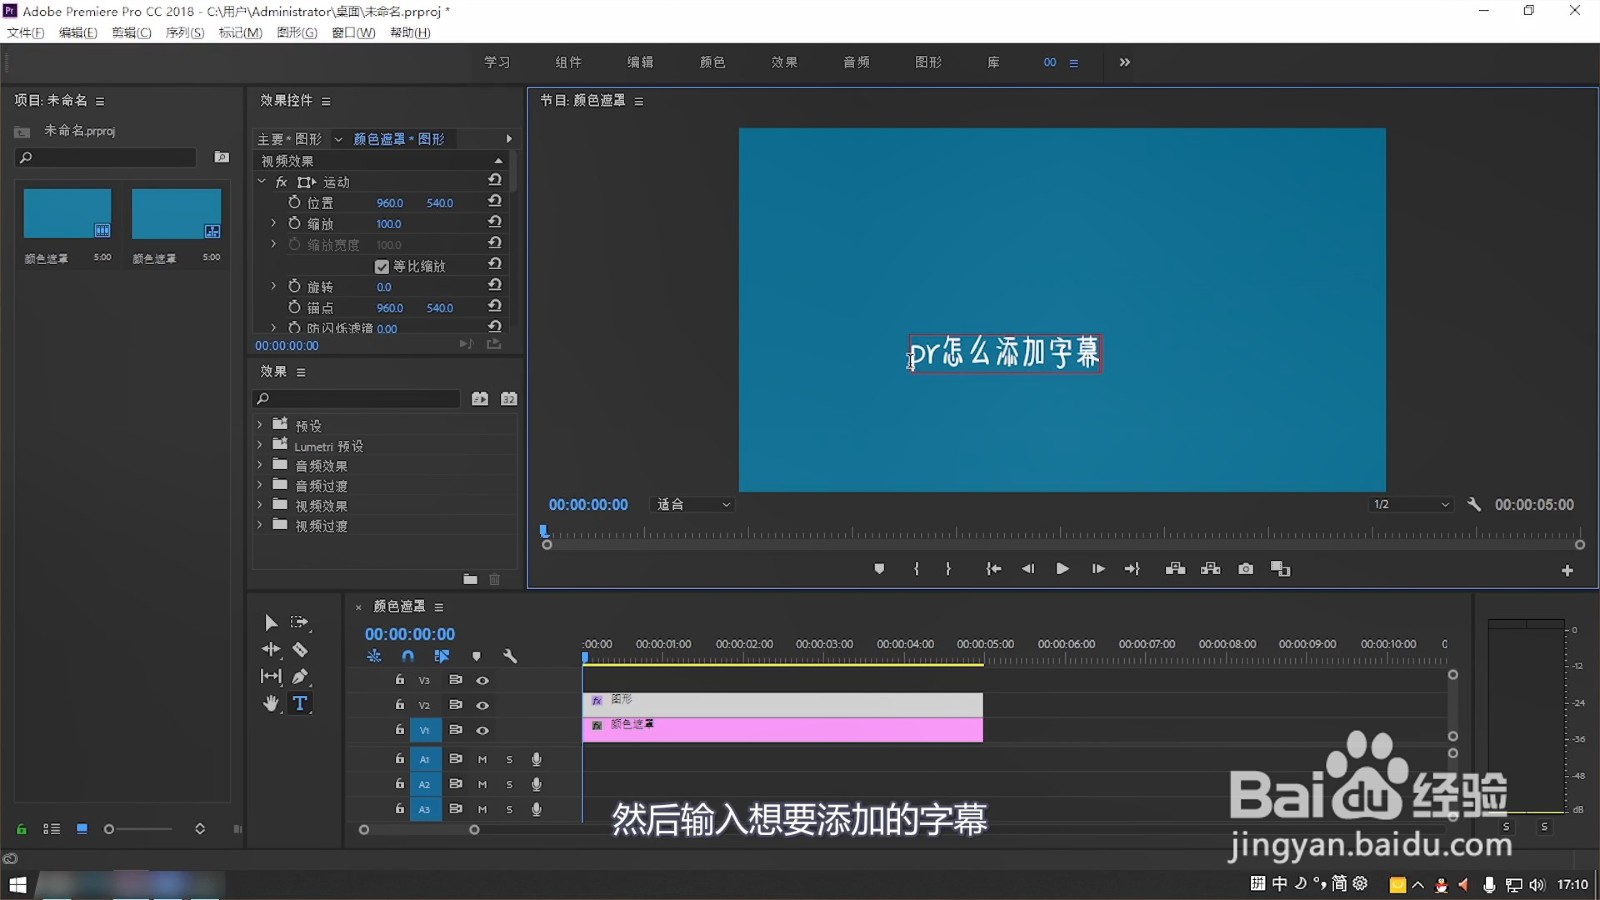This screenshot has height=900, width=1600.
Task: Open the zoom level 适合 dropdown
Action: (x=694, y=505)
